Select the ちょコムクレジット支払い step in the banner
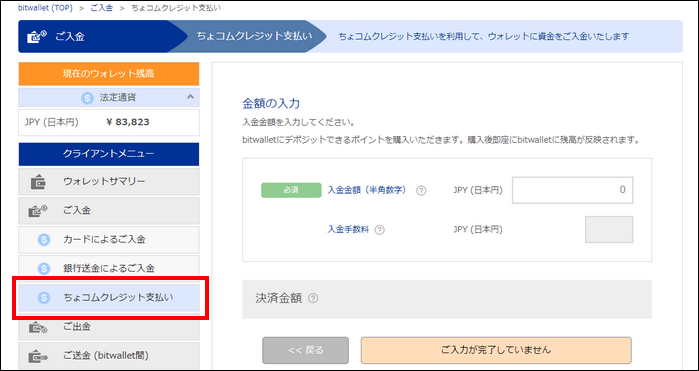Viewport: 699px width, 371px height. click(x=255, y=37)
